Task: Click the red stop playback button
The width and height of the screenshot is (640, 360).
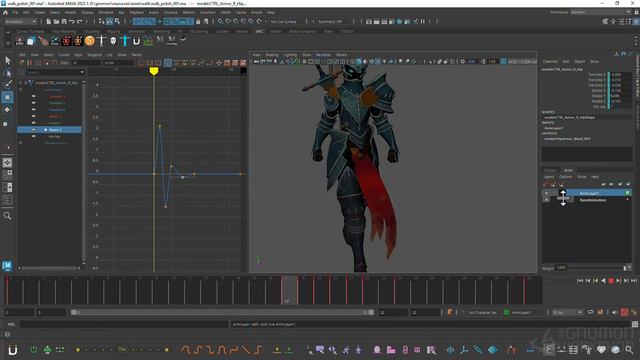Action: point(611,280)
